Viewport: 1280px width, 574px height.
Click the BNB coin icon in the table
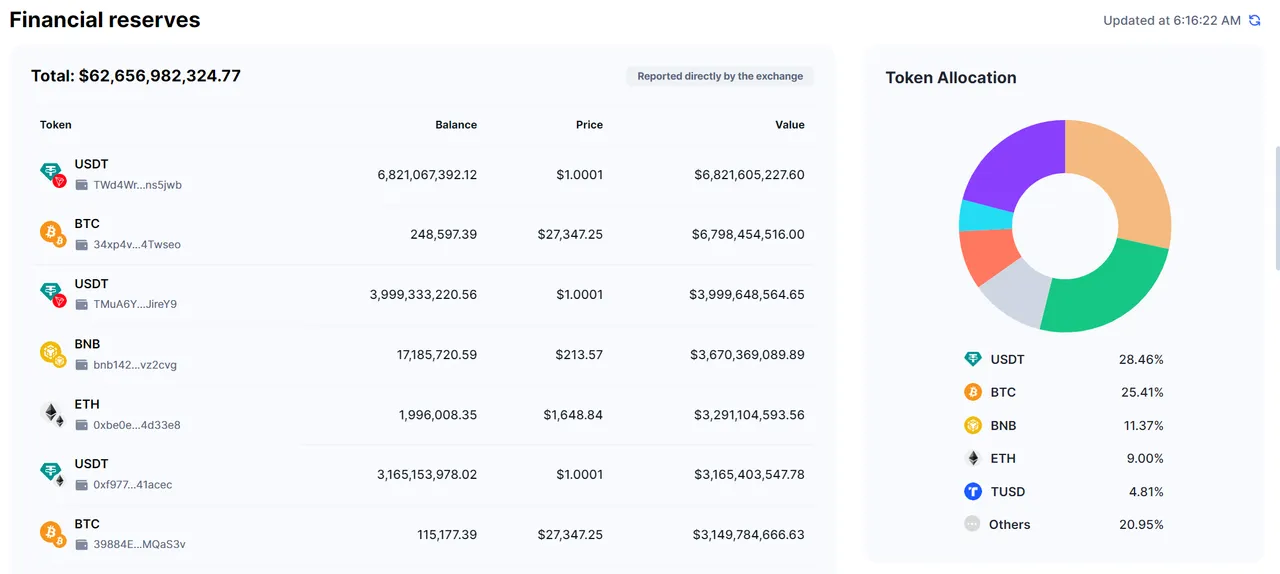coord(52,354)
